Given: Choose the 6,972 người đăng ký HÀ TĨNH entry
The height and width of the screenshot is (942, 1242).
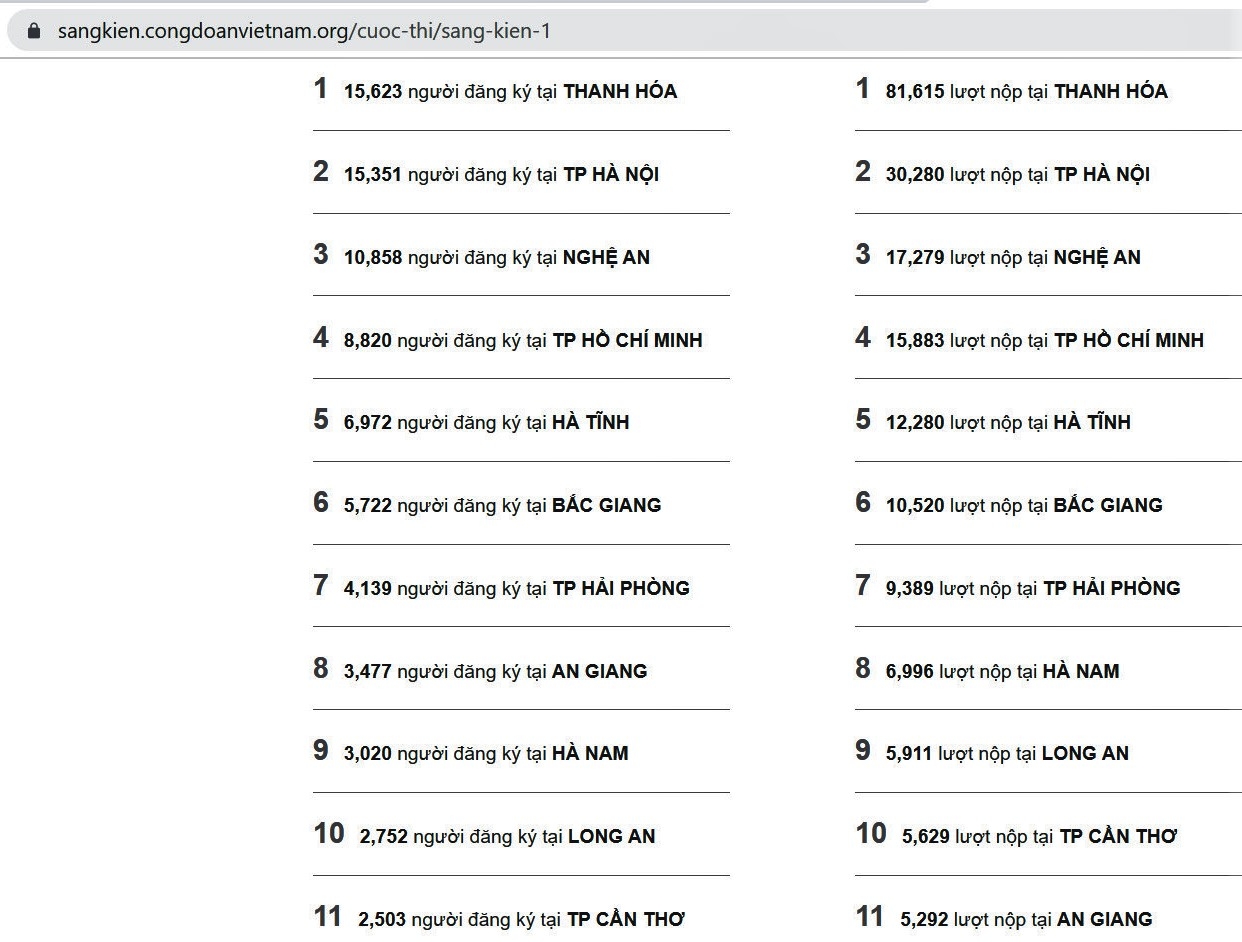Looking at the screenshot, I should [486, 422].
